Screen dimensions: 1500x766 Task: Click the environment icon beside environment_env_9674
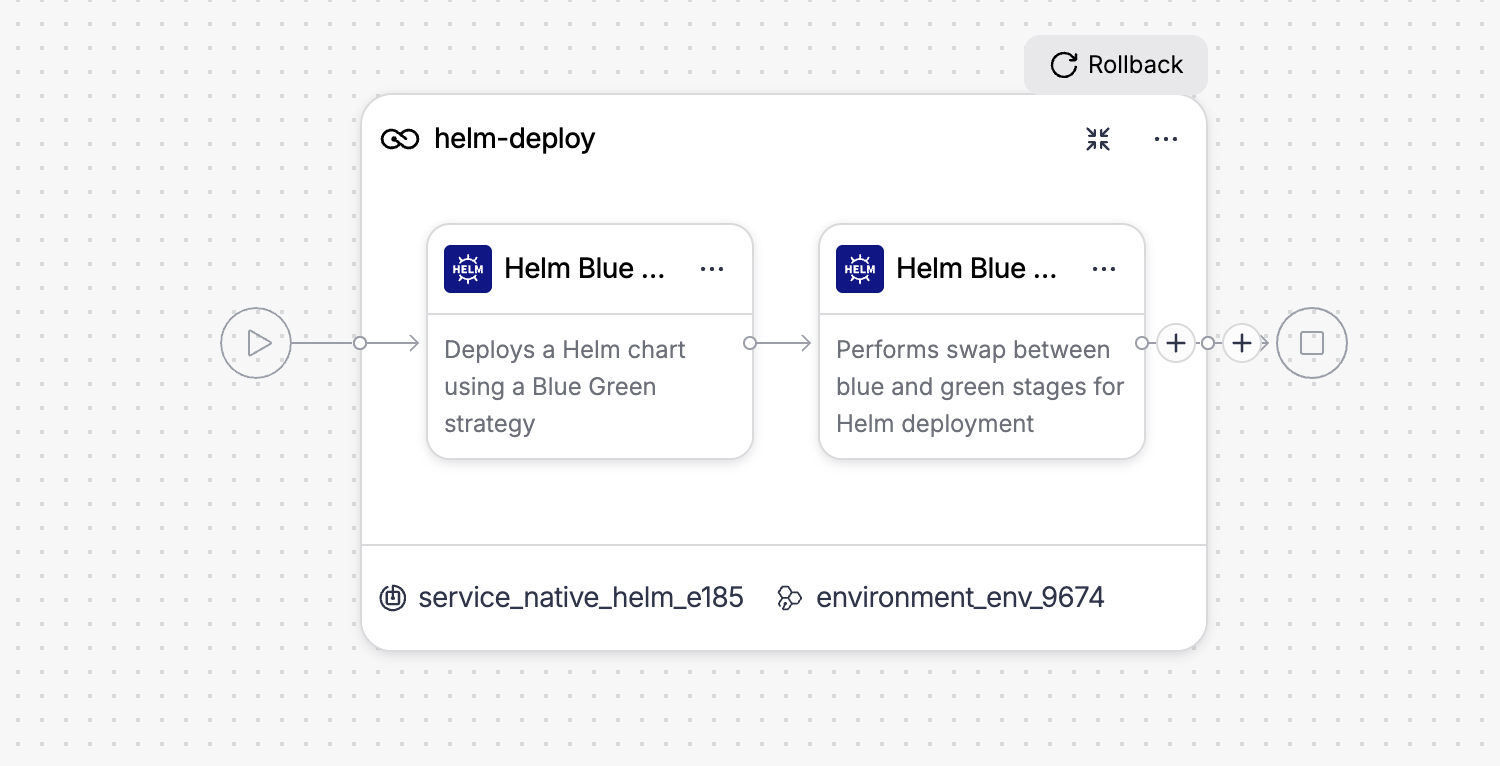pyautogui.click(x=790, y=598)
